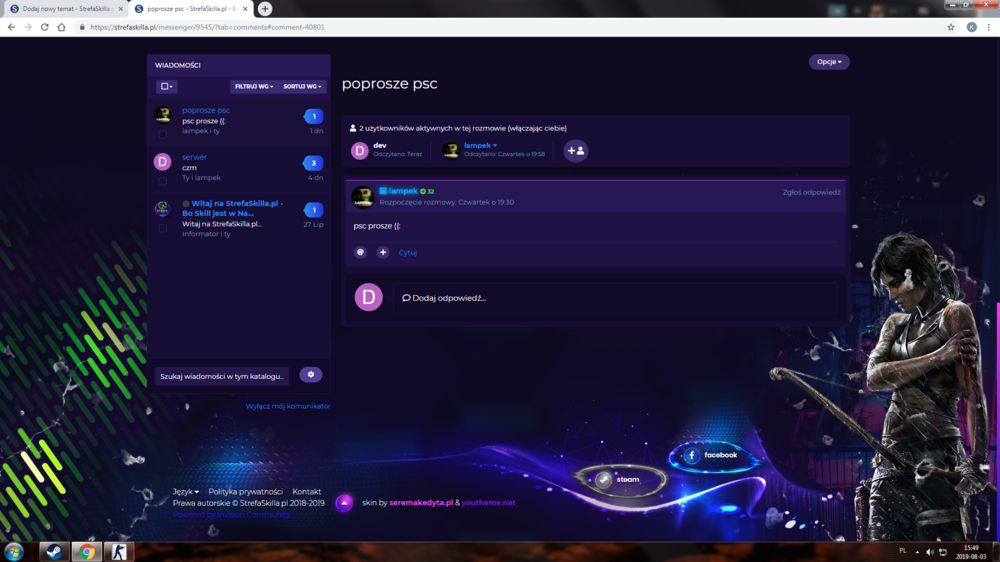Go to the browser home icon
1000x562 pixels.
[x=61, y=27]
